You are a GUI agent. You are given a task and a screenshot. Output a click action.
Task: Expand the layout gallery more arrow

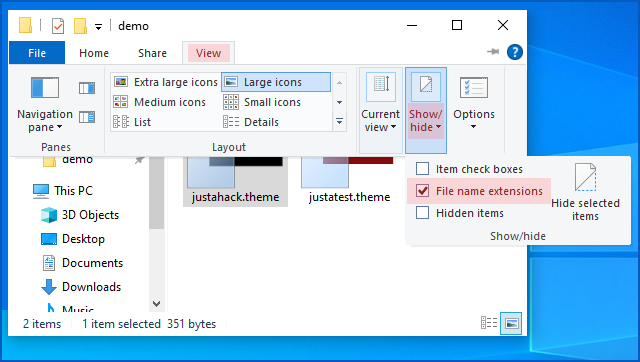click(339, 122)
